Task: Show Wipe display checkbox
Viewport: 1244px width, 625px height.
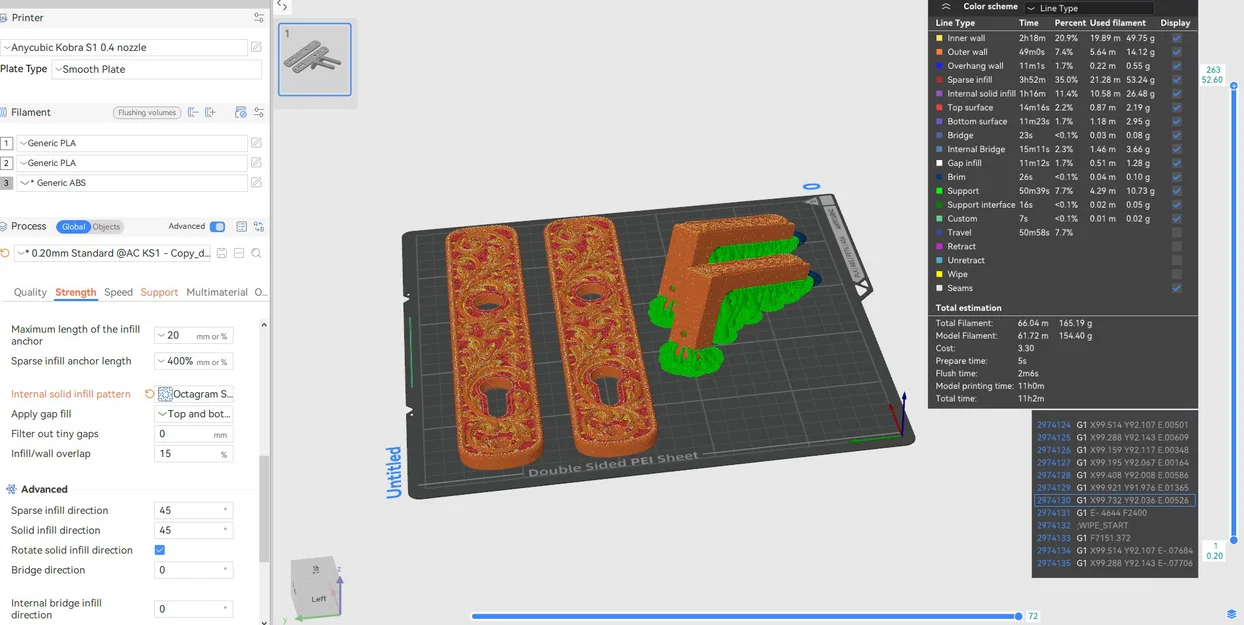Action: point(1176,274)
